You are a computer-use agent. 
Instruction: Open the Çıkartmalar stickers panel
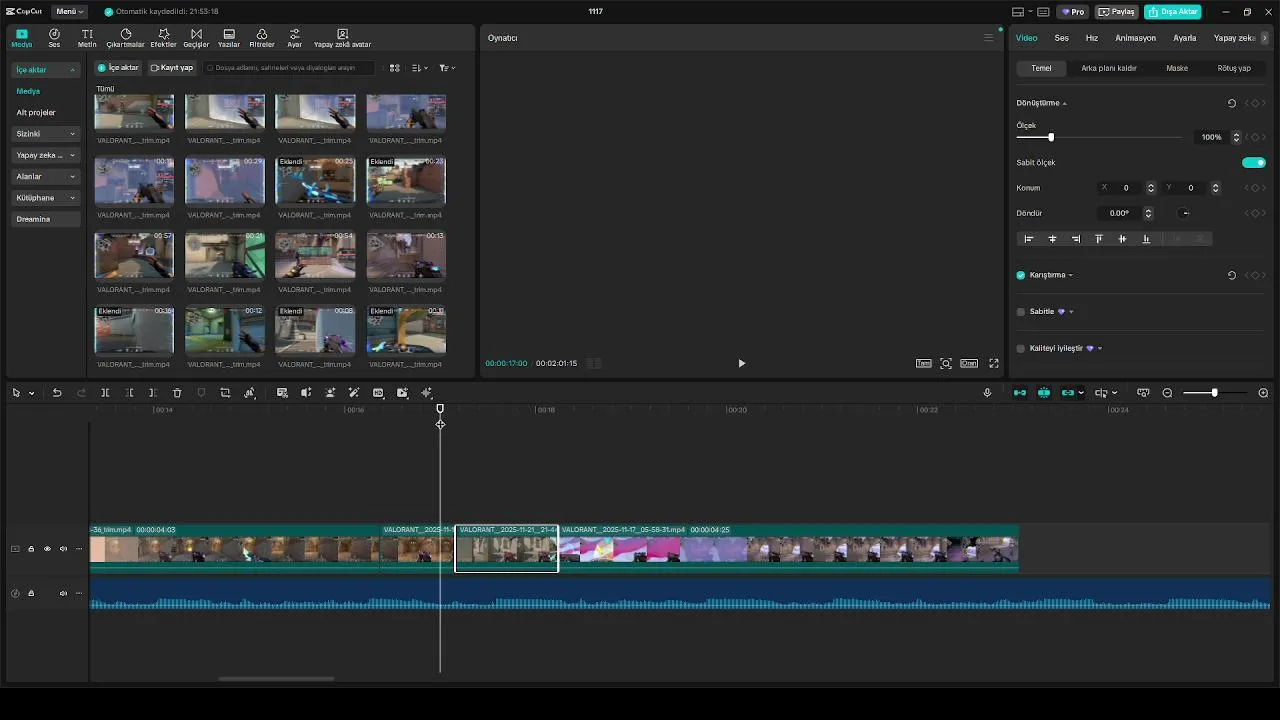[126, 38]
